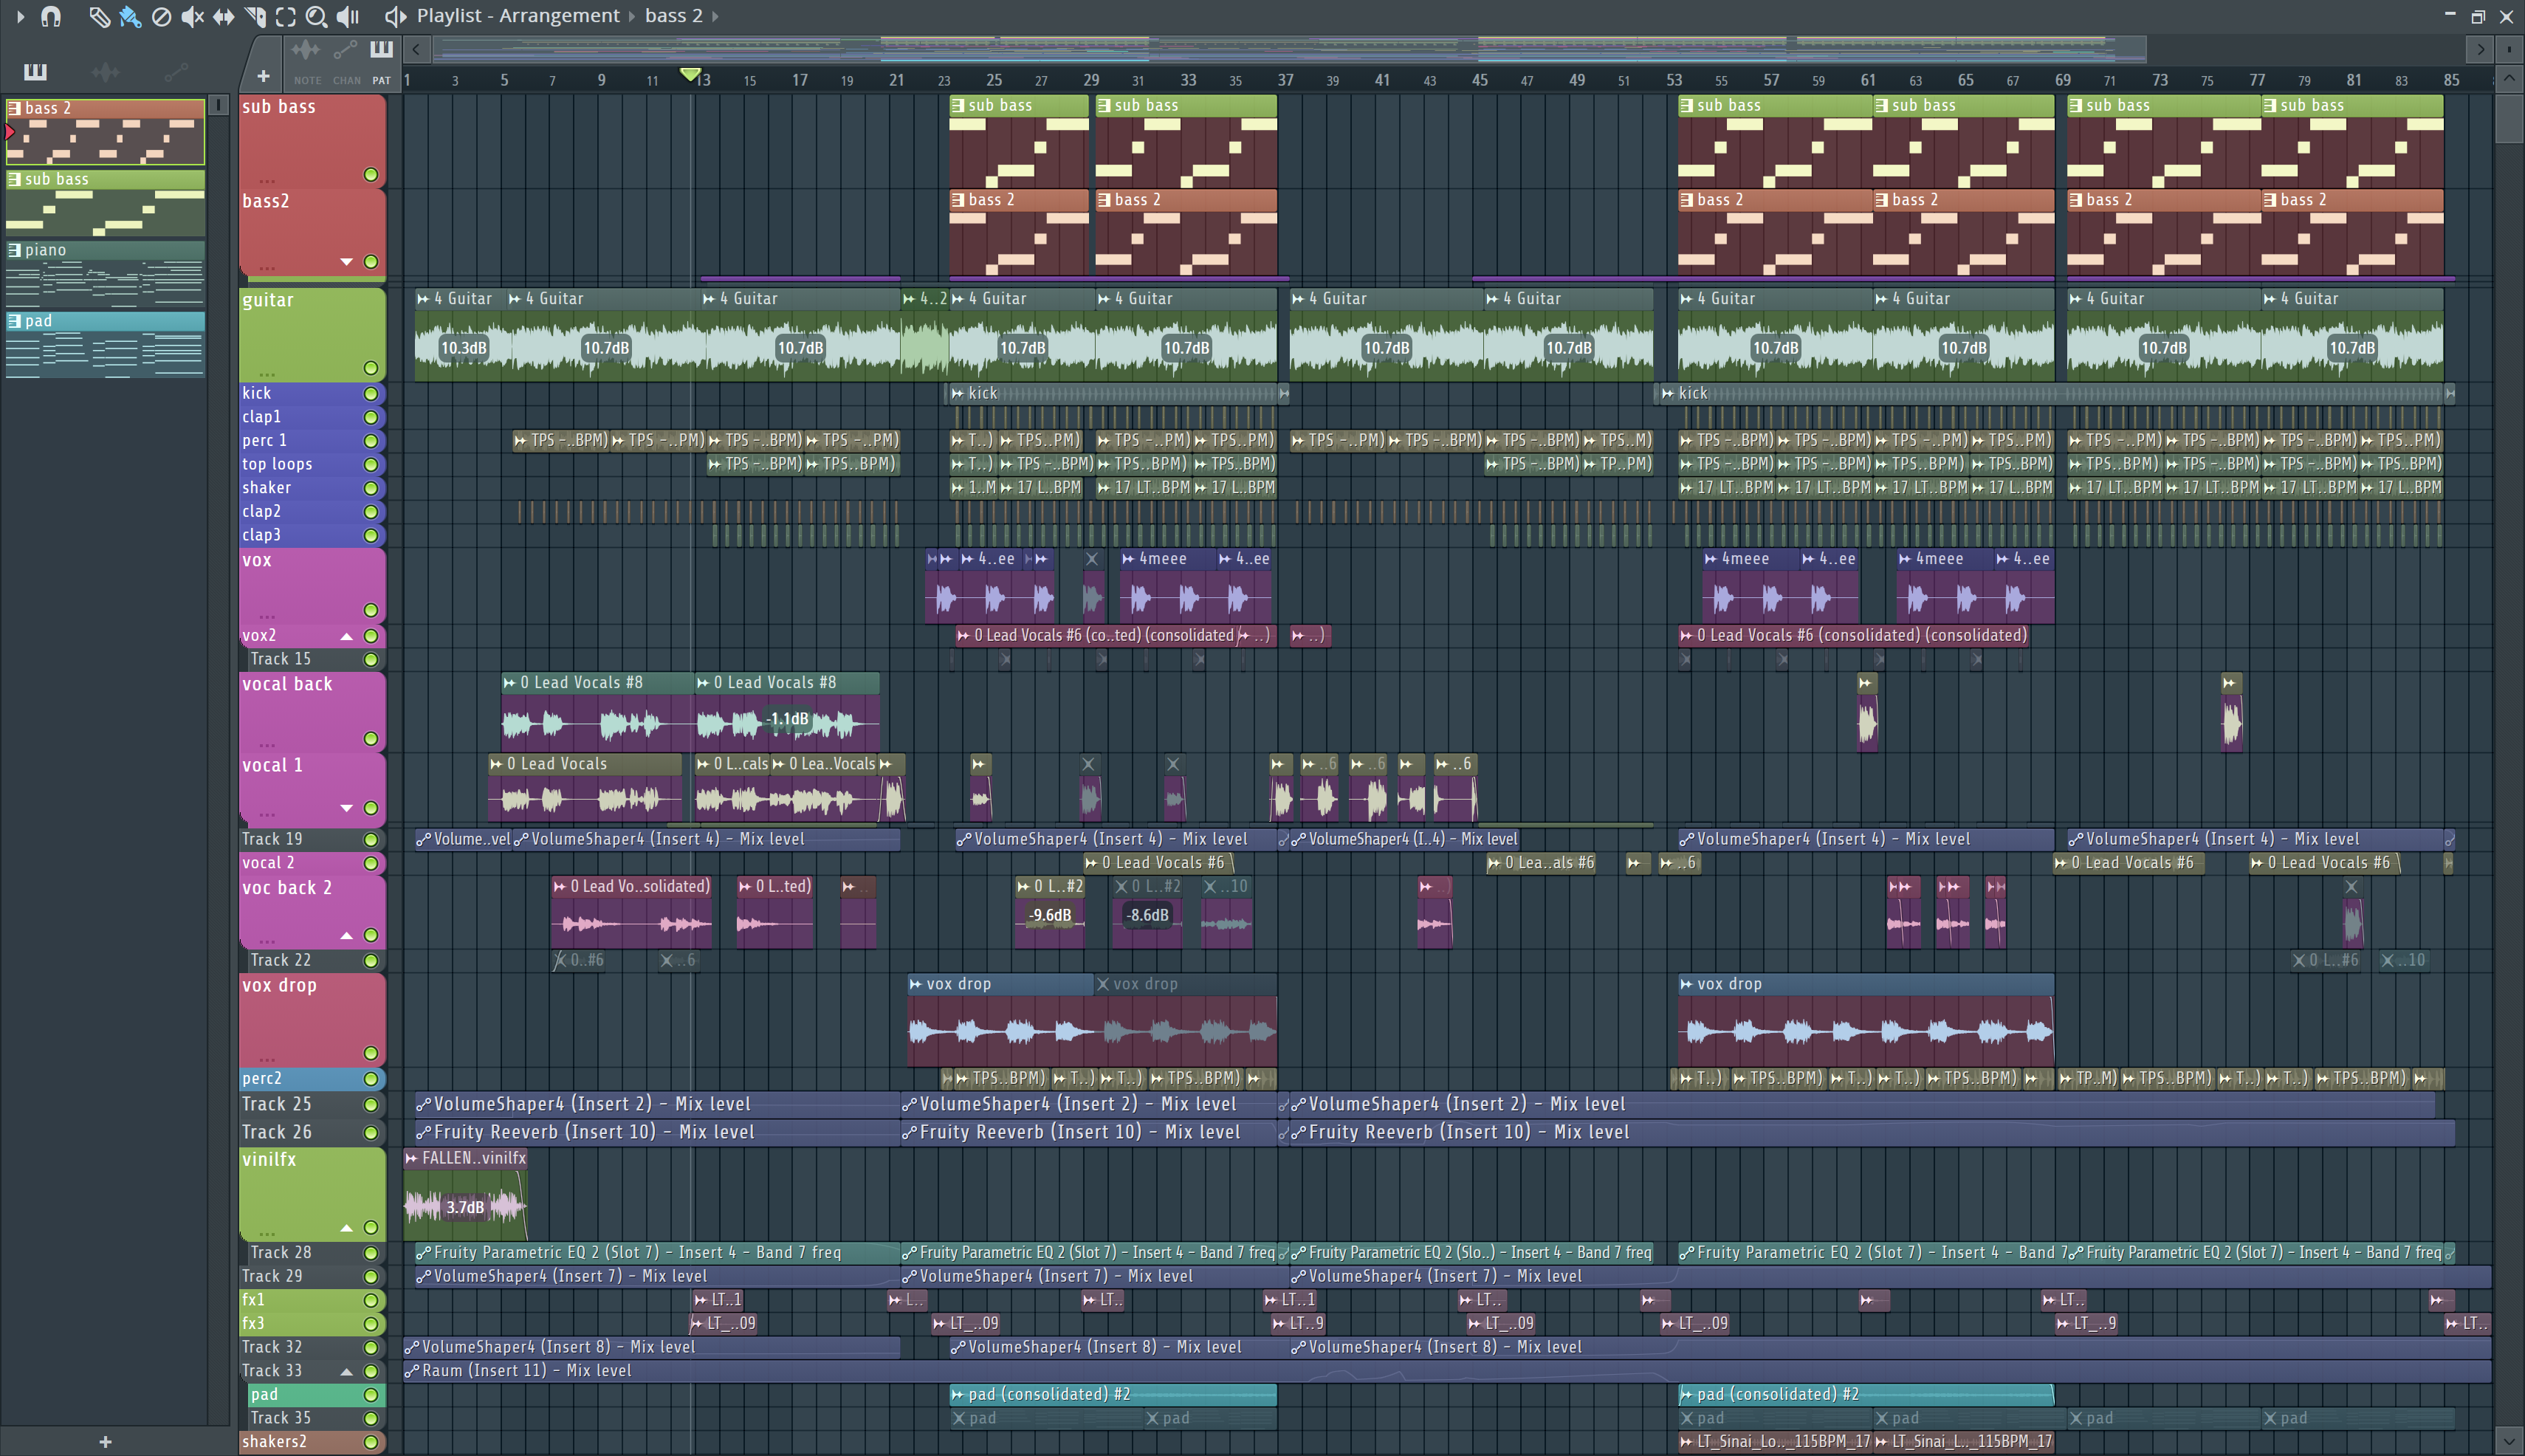Click the Playlist - Arrangement title
2525x1456 pixels.
(518, 16)
